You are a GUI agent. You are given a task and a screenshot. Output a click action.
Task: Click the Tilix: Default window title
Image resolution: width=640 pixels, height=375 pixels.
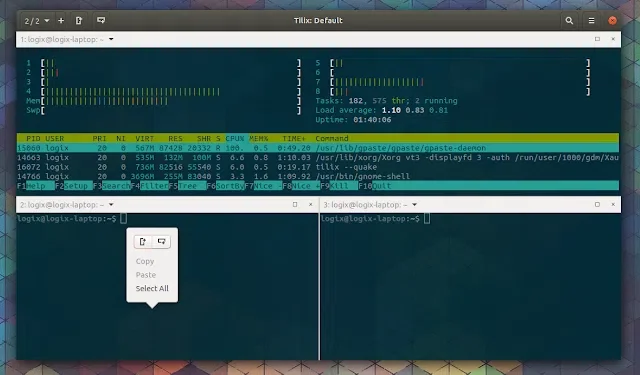[x=318, y=20]
